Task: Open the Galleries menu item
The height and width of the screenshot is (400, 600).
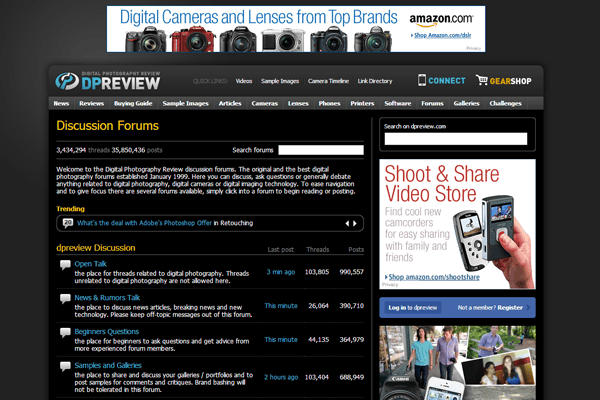Action: tap(466, 103)
